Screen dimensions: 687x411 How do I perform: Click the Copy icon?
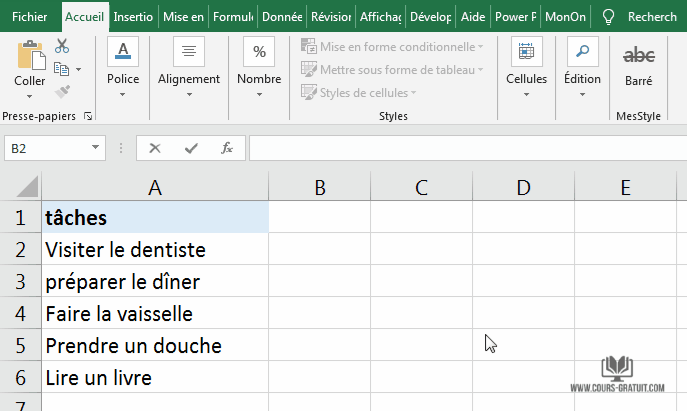pyautogui.click(x=61, y=69)
